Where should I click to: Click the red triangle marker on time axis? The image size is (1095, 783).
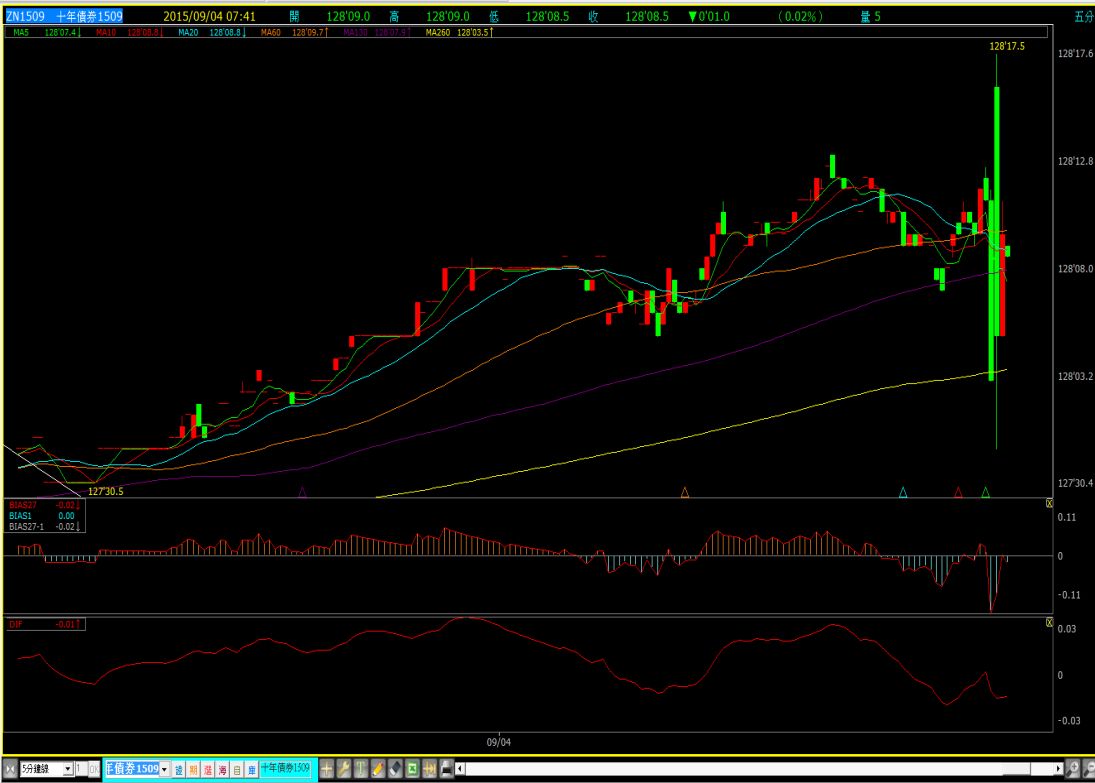958,492
